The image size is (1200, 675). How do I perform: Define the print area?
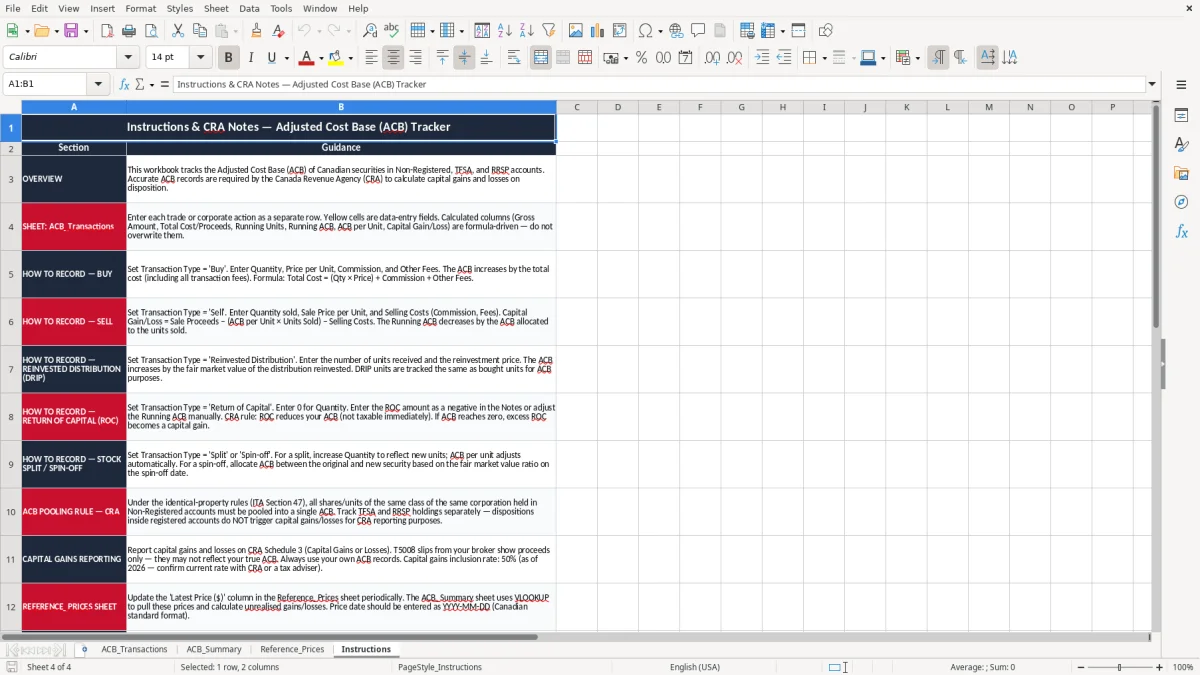[x=746, y=31]
